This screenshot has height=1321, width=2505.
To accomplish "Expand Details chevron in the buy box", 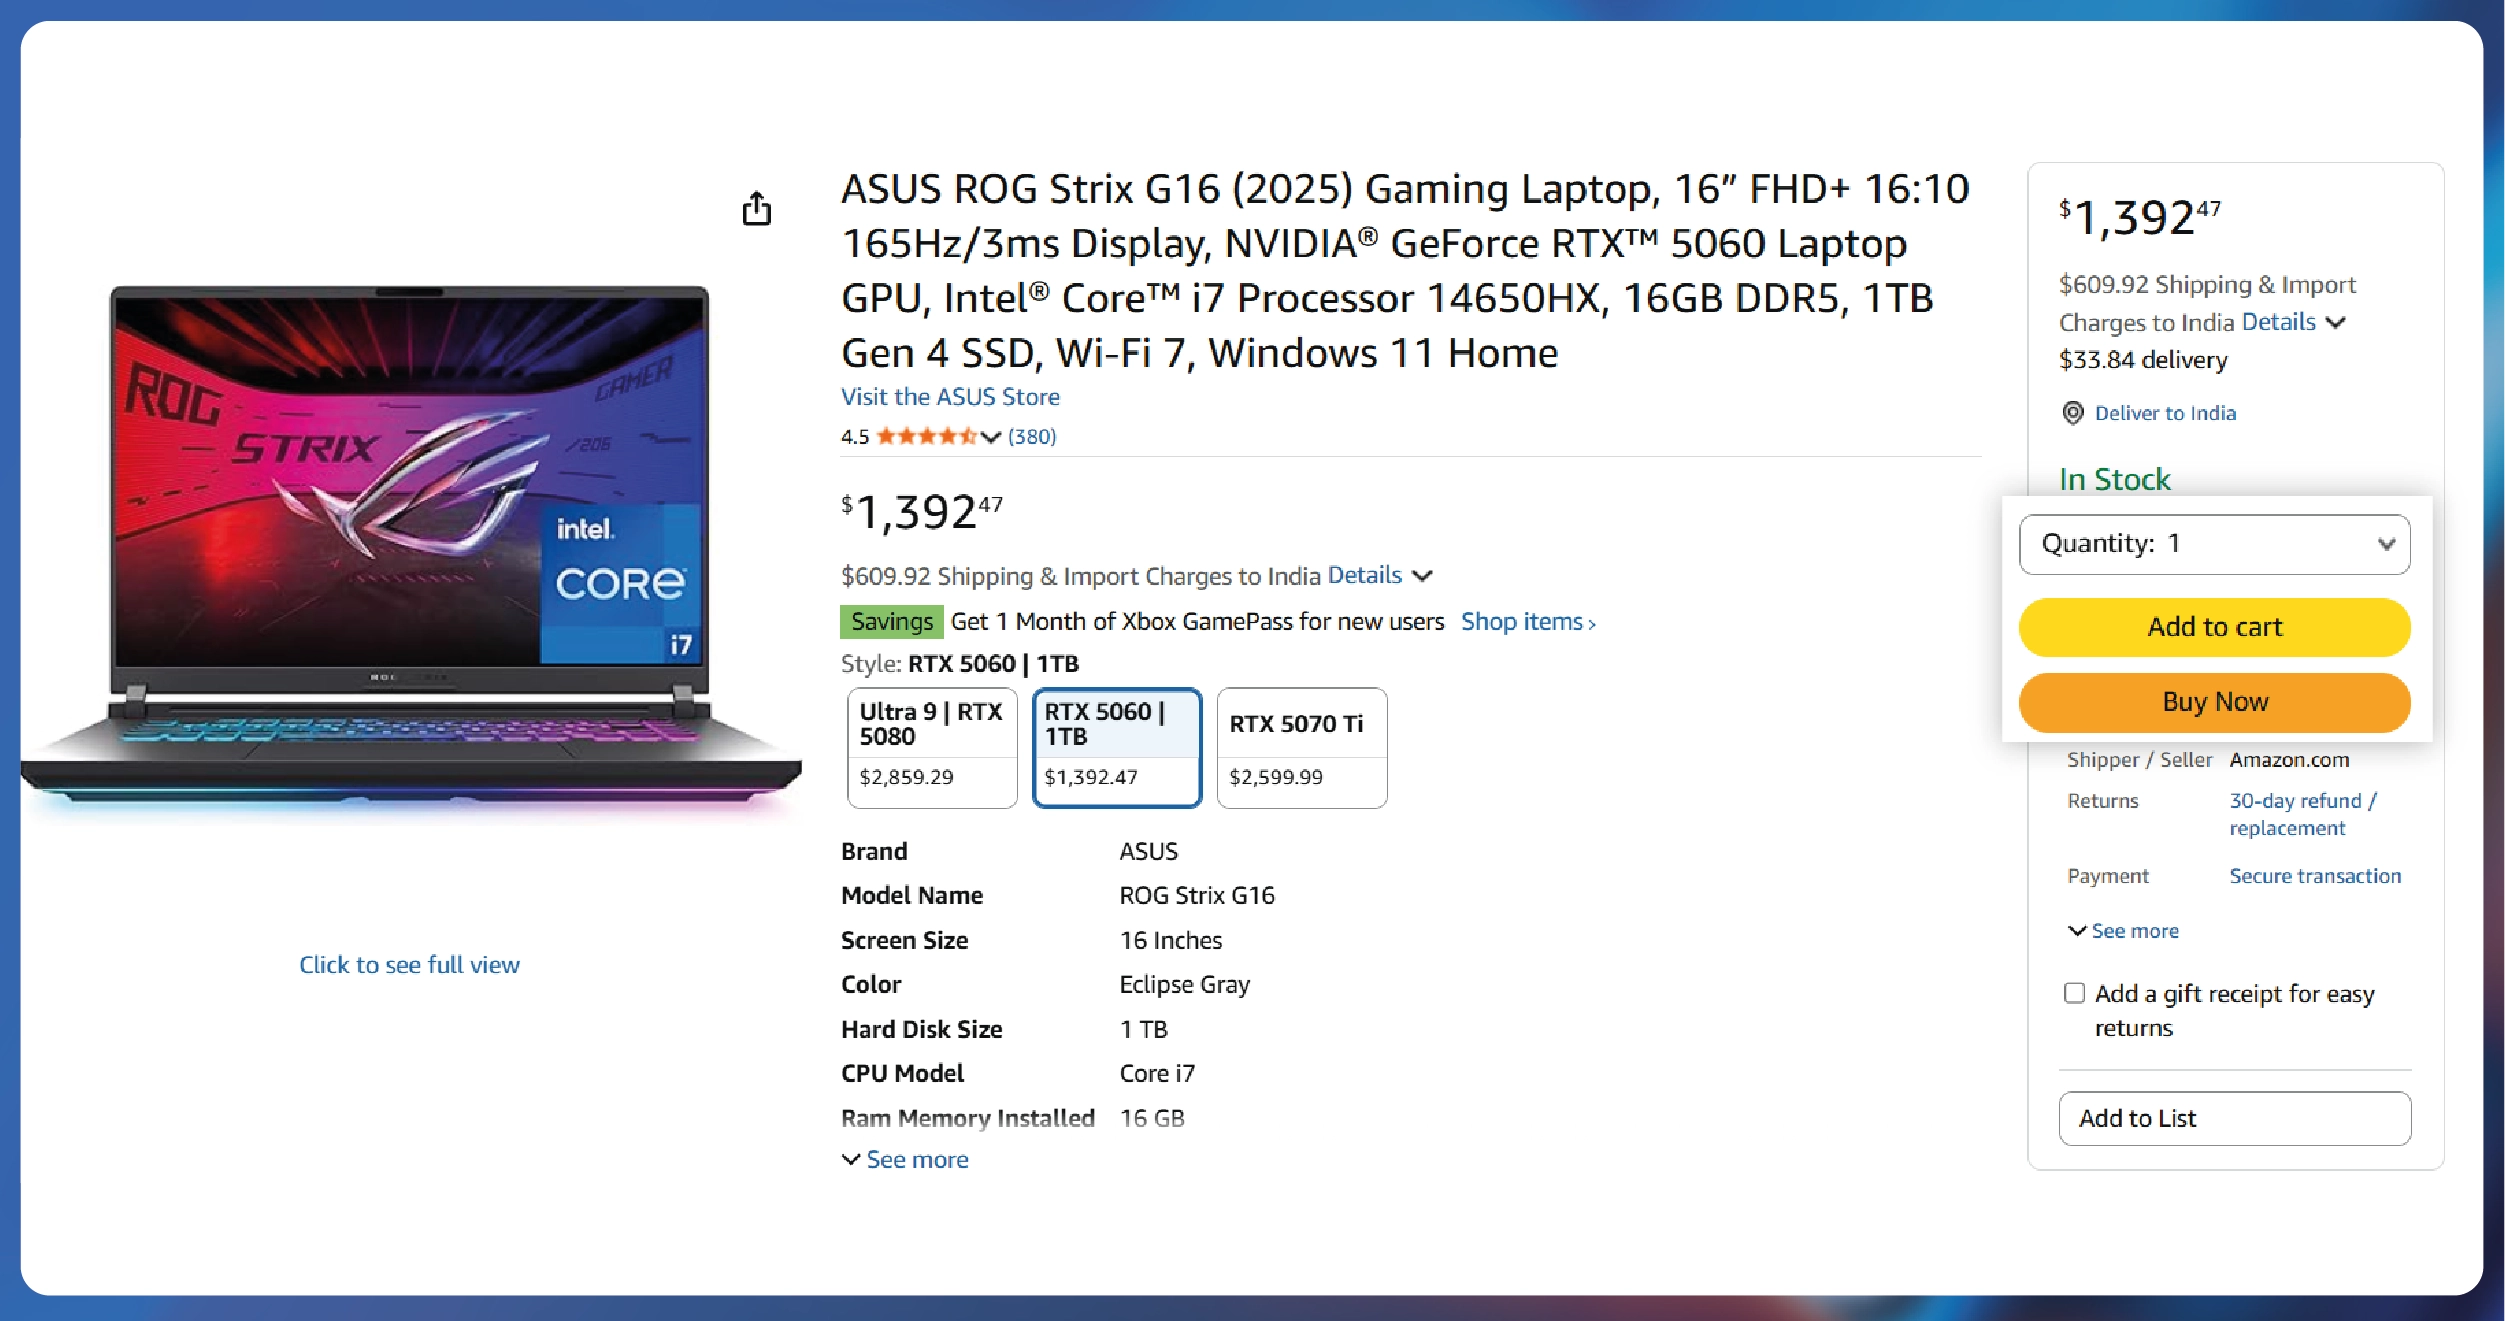I will click(x=2335, y=323).
